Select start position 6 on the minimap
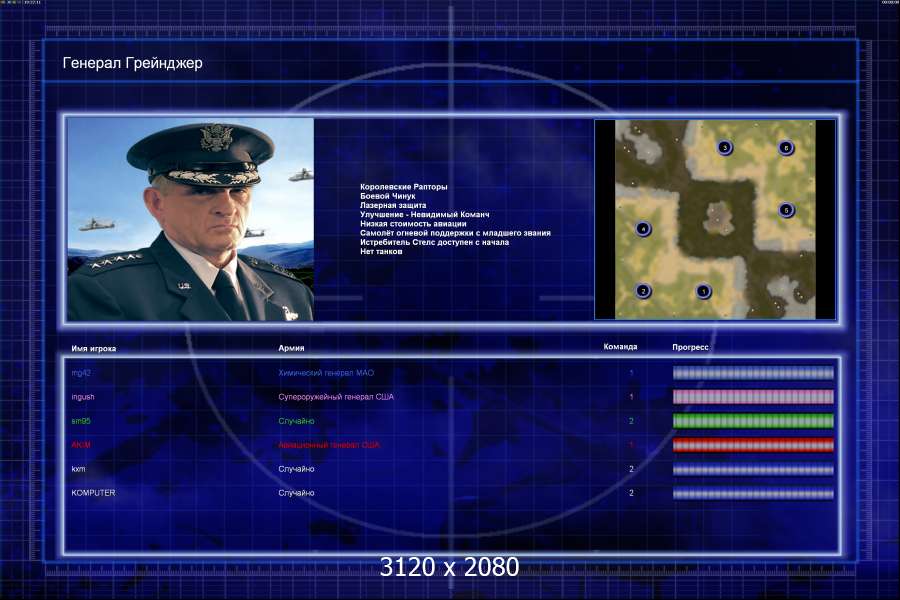Image resolution: width=900 pixels, height=600 pixels. (786, 148)
